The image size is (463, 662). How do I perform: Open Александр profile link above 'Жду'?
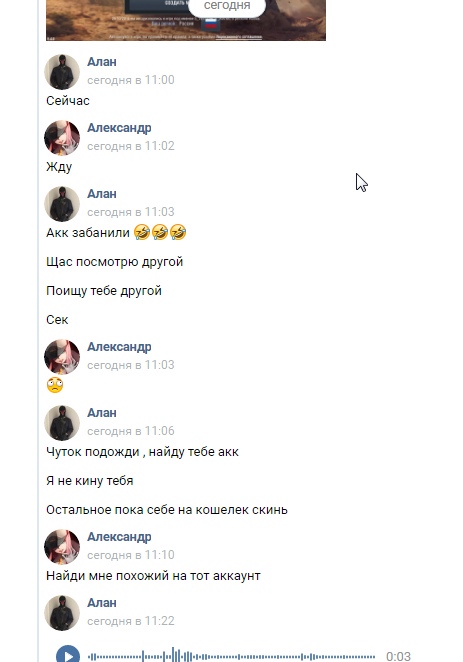click(x=119, y=128)
